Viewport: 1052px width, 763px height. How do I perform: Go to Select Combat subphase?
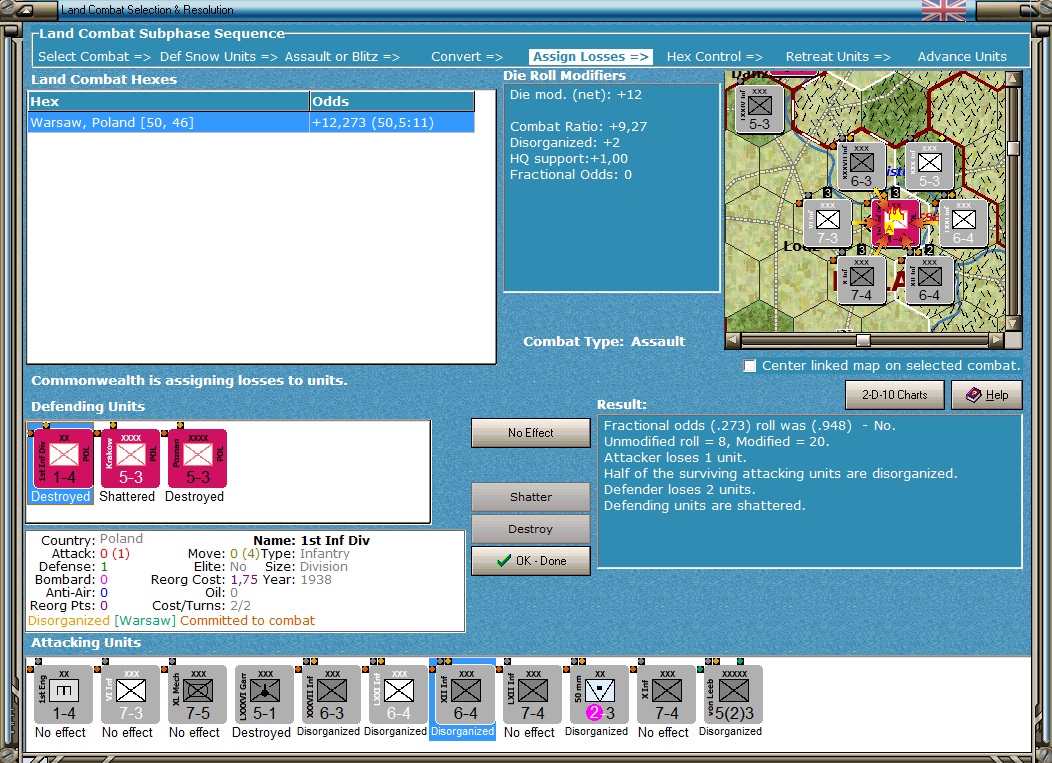(95, 56)
